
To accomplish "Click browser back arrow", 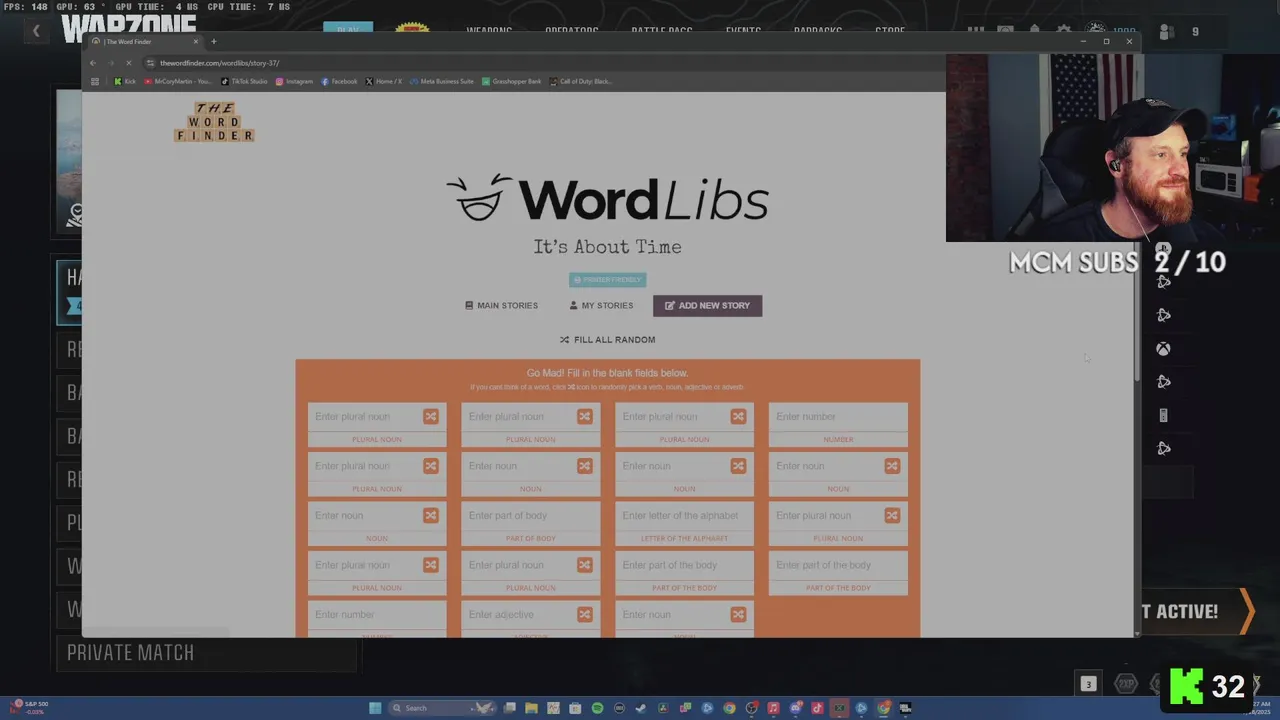I will click(93, 63).
